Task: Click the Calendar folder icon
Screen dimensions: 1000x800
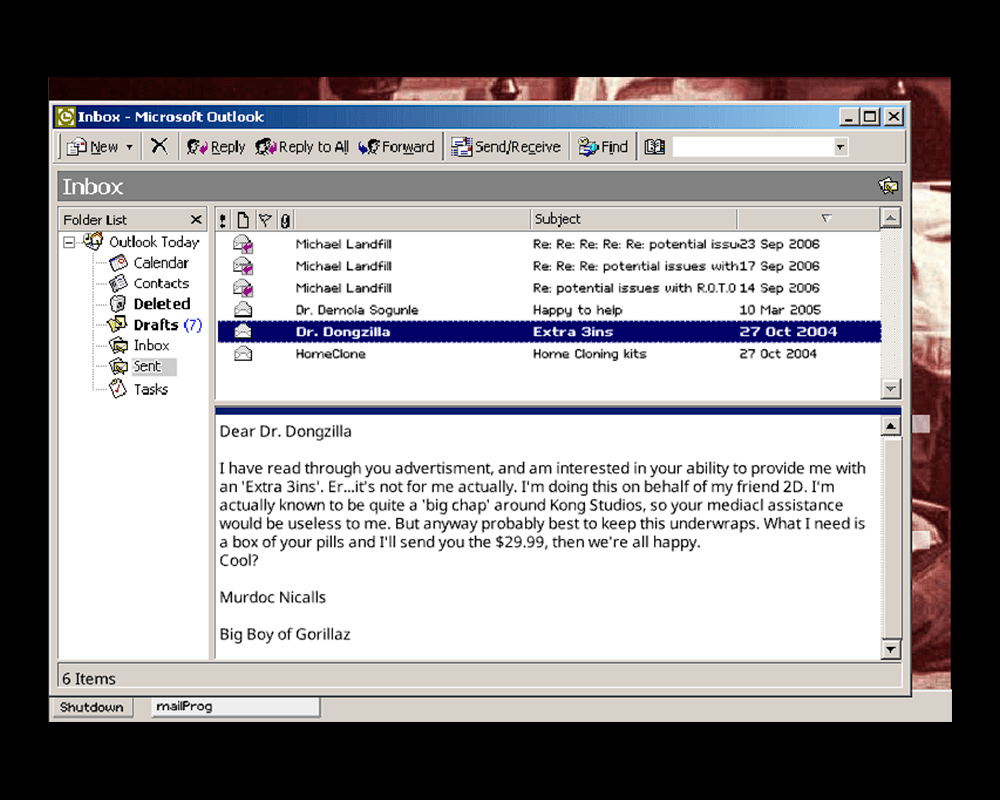Action: [x=118, y=262]
